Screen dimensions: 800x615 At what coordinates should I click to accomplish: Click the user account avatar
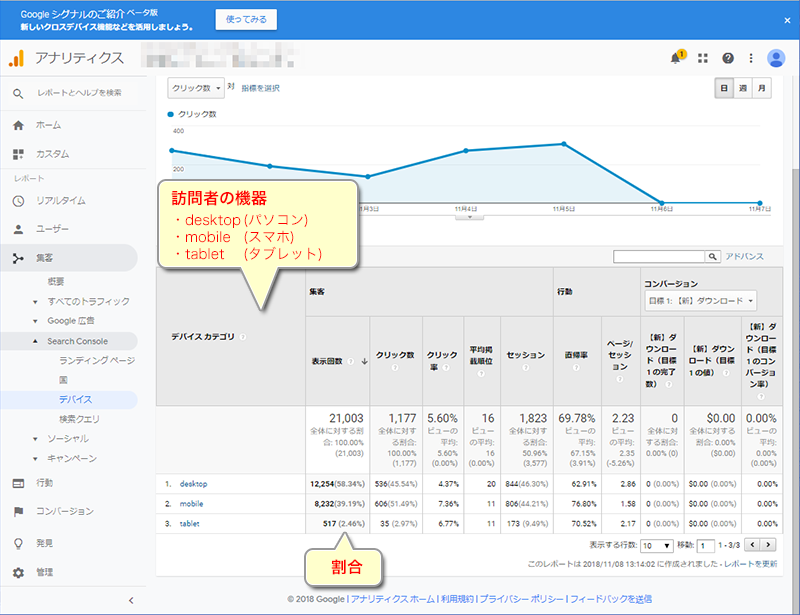click(776, 58)
